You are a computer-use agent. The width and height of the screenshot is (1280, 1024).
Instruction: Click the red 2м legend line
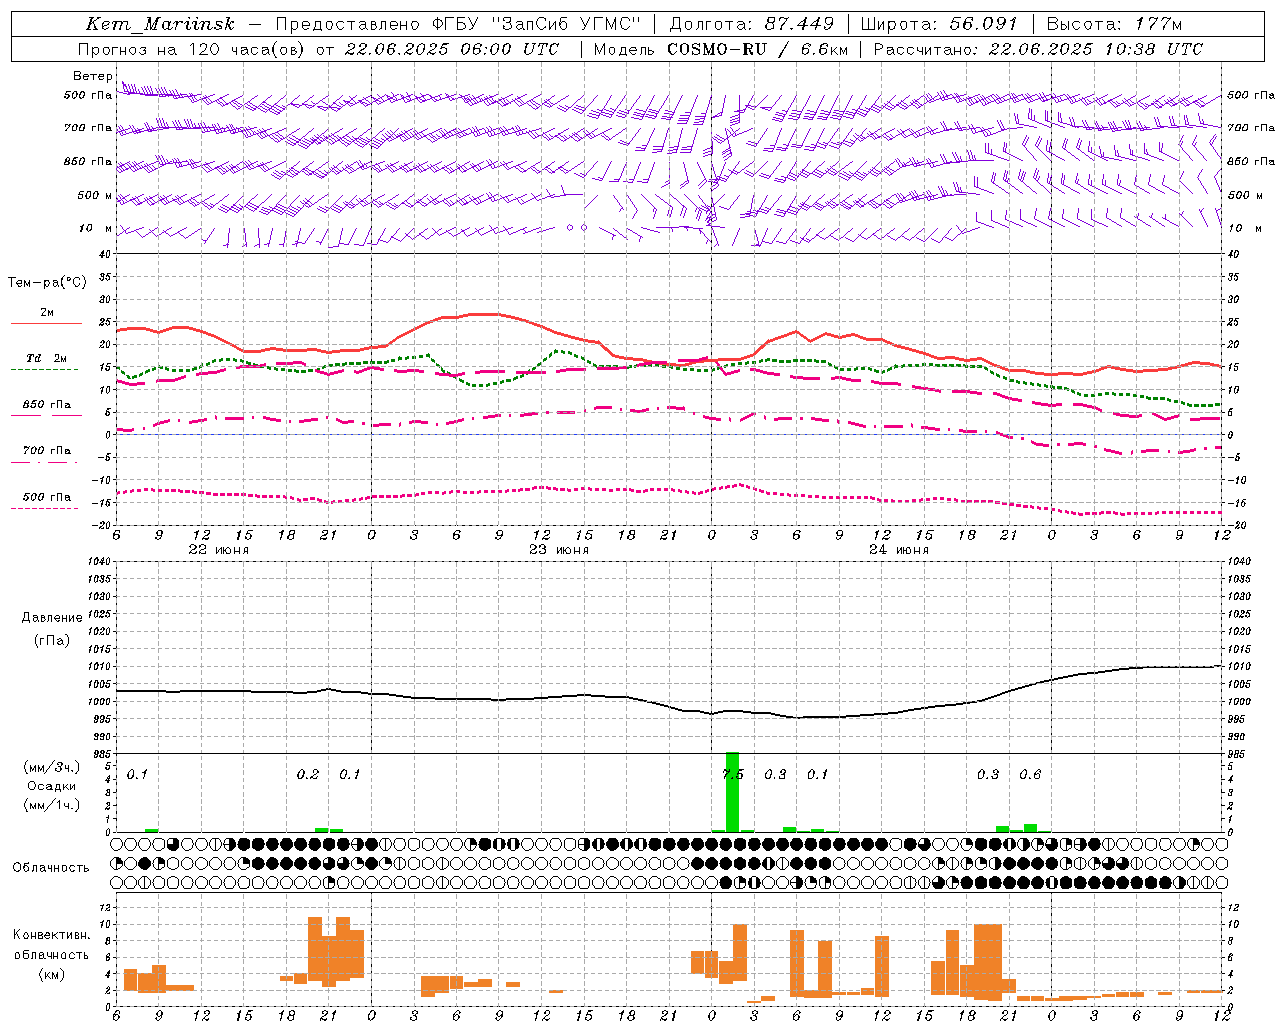click(46, 323)
